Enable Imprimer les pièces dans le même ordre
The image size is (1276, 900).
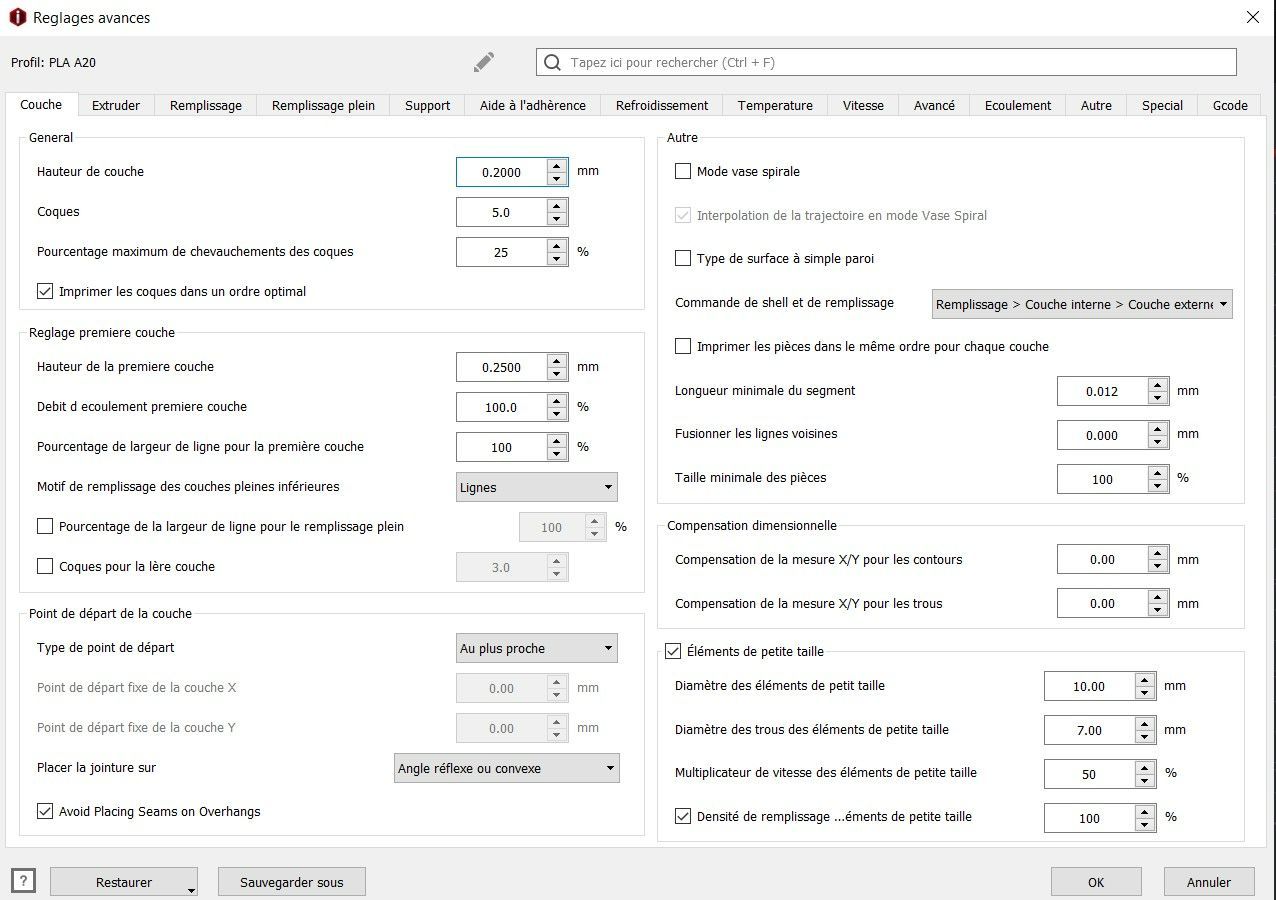click(x=683, y=346)
